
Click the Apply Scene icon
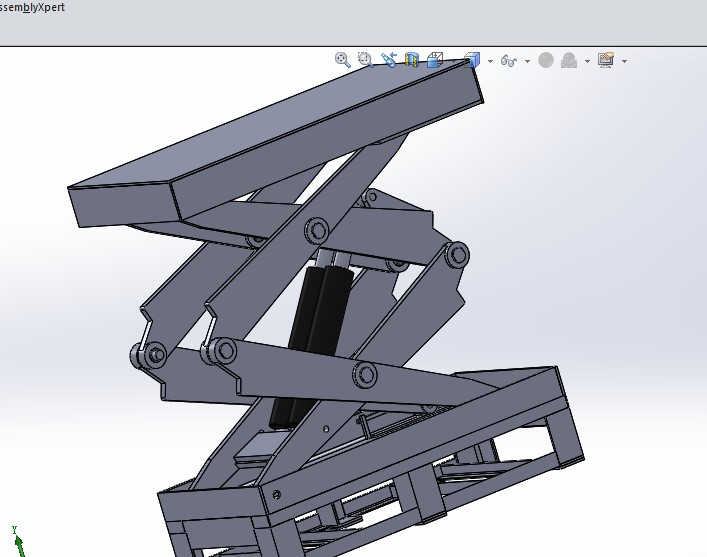point(569,60)
